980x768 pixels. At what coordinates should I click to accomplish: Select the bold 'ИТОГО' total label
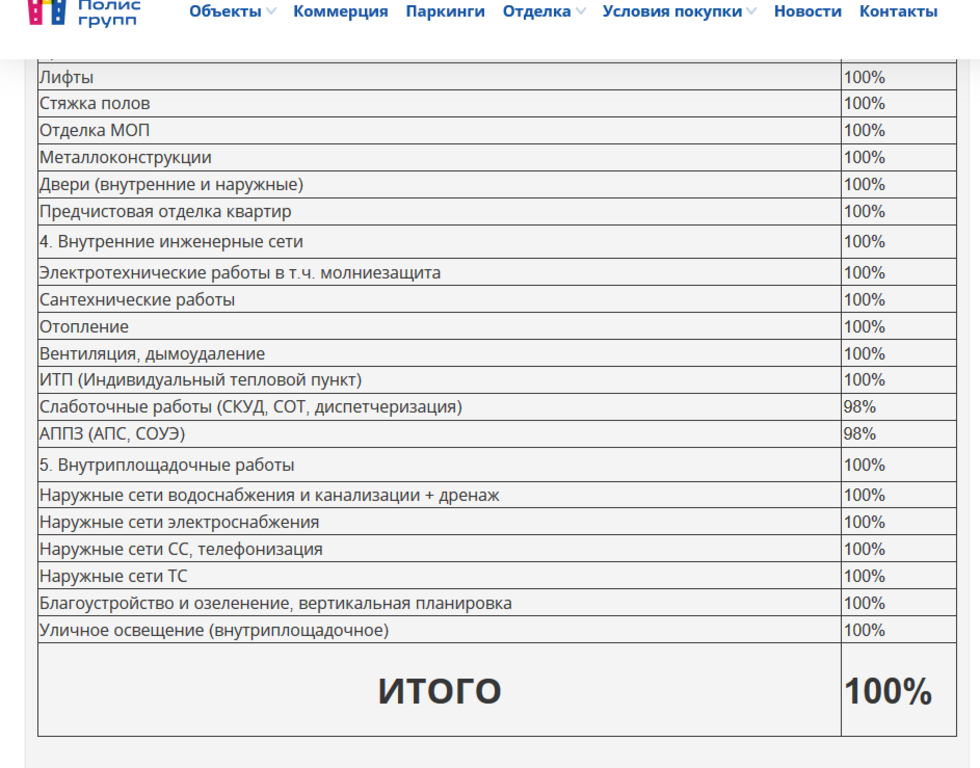[439, 691]
